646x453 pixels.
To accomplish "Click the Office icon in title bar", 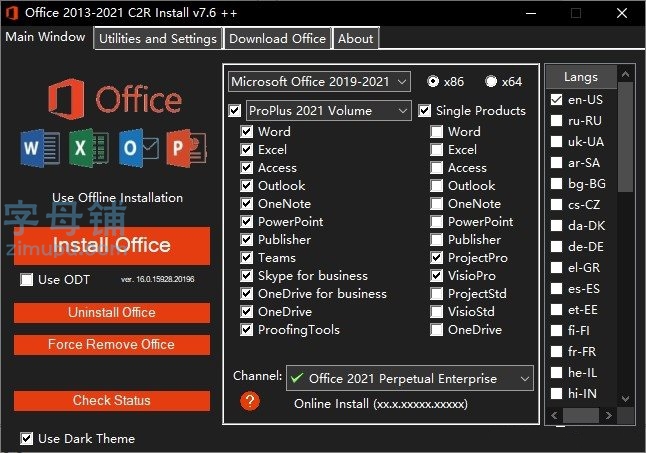I will pos(12,13).
